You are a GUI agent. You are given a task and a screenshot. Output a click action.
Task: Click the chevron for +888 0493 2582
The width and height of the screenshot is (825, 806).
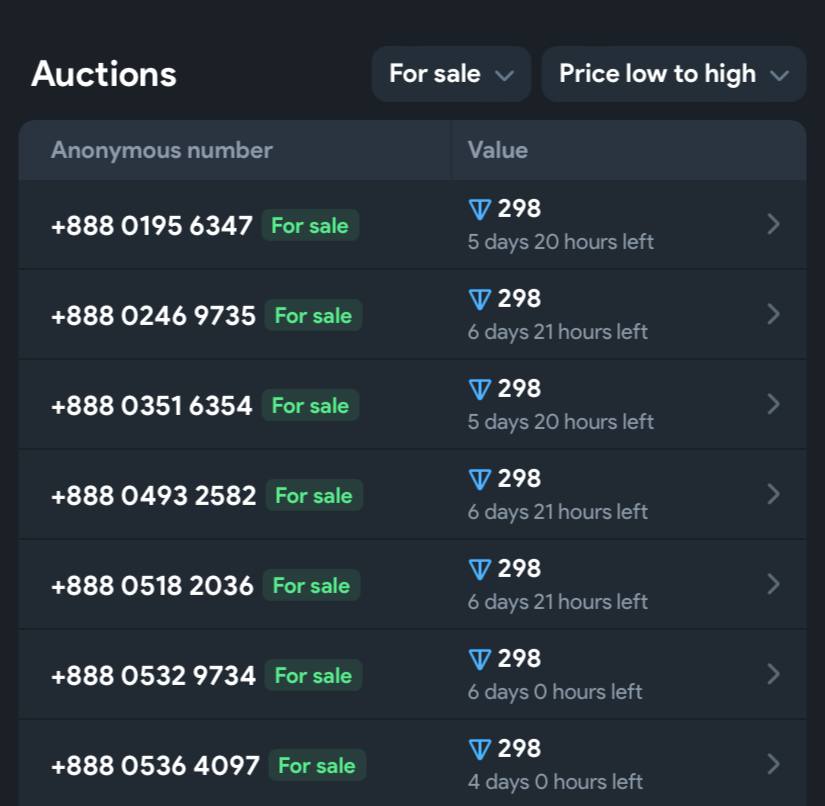point(772,495)
